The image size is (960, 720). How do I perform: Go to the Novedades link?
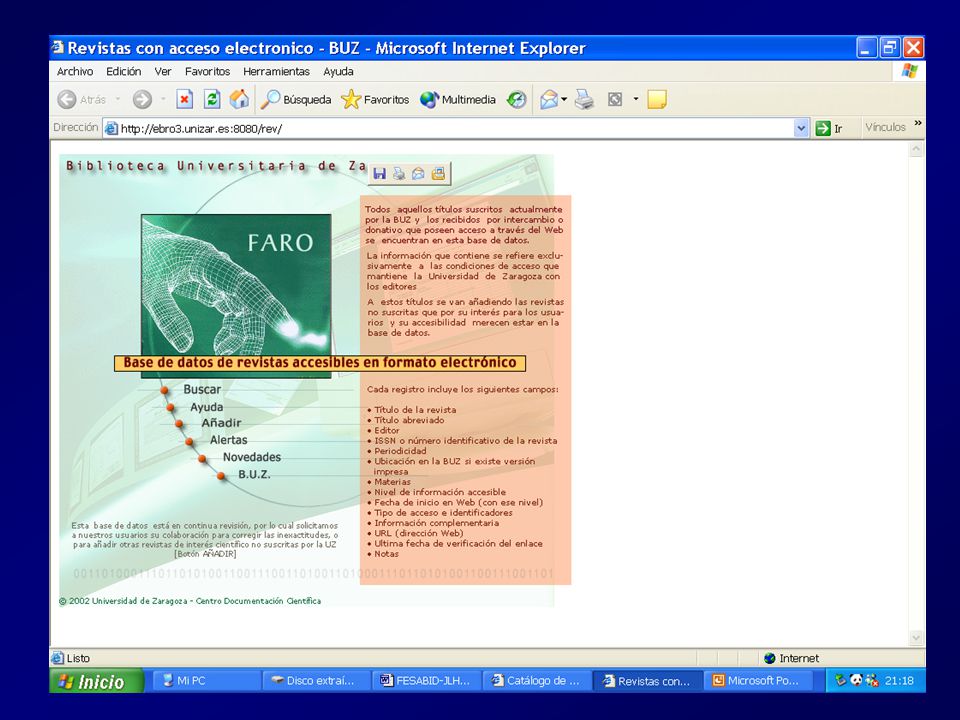tap(252, 457)
